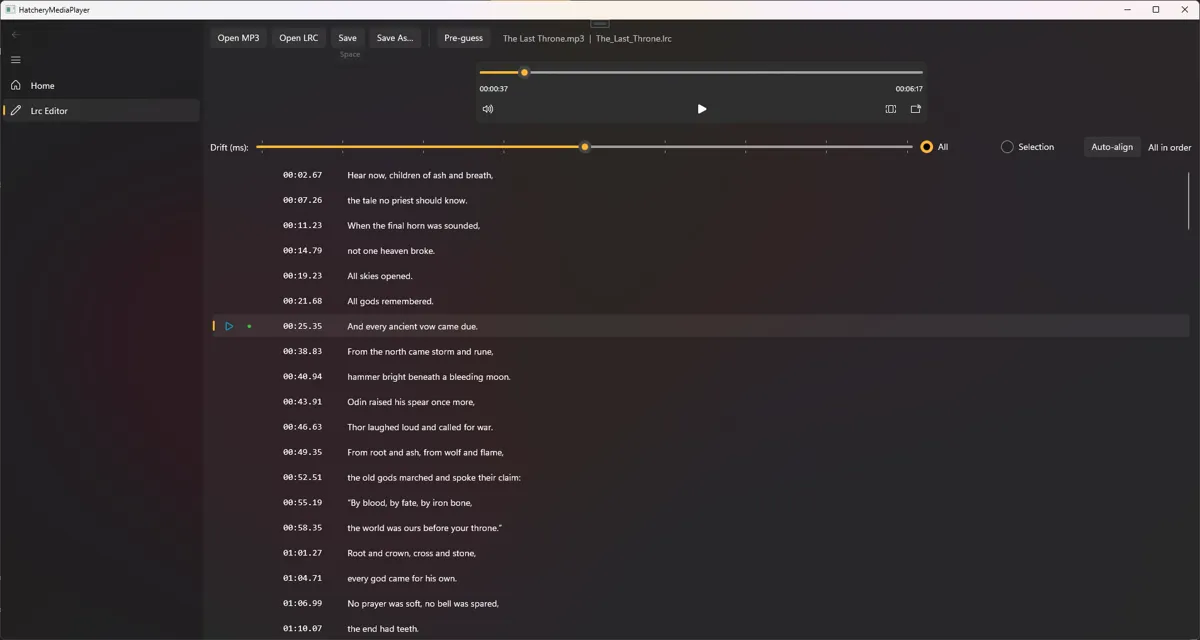This screenshot has width=1200, height=640.
Task: Select lyric "No prayer was soft, no bell was spared,"
Action: 423,604
